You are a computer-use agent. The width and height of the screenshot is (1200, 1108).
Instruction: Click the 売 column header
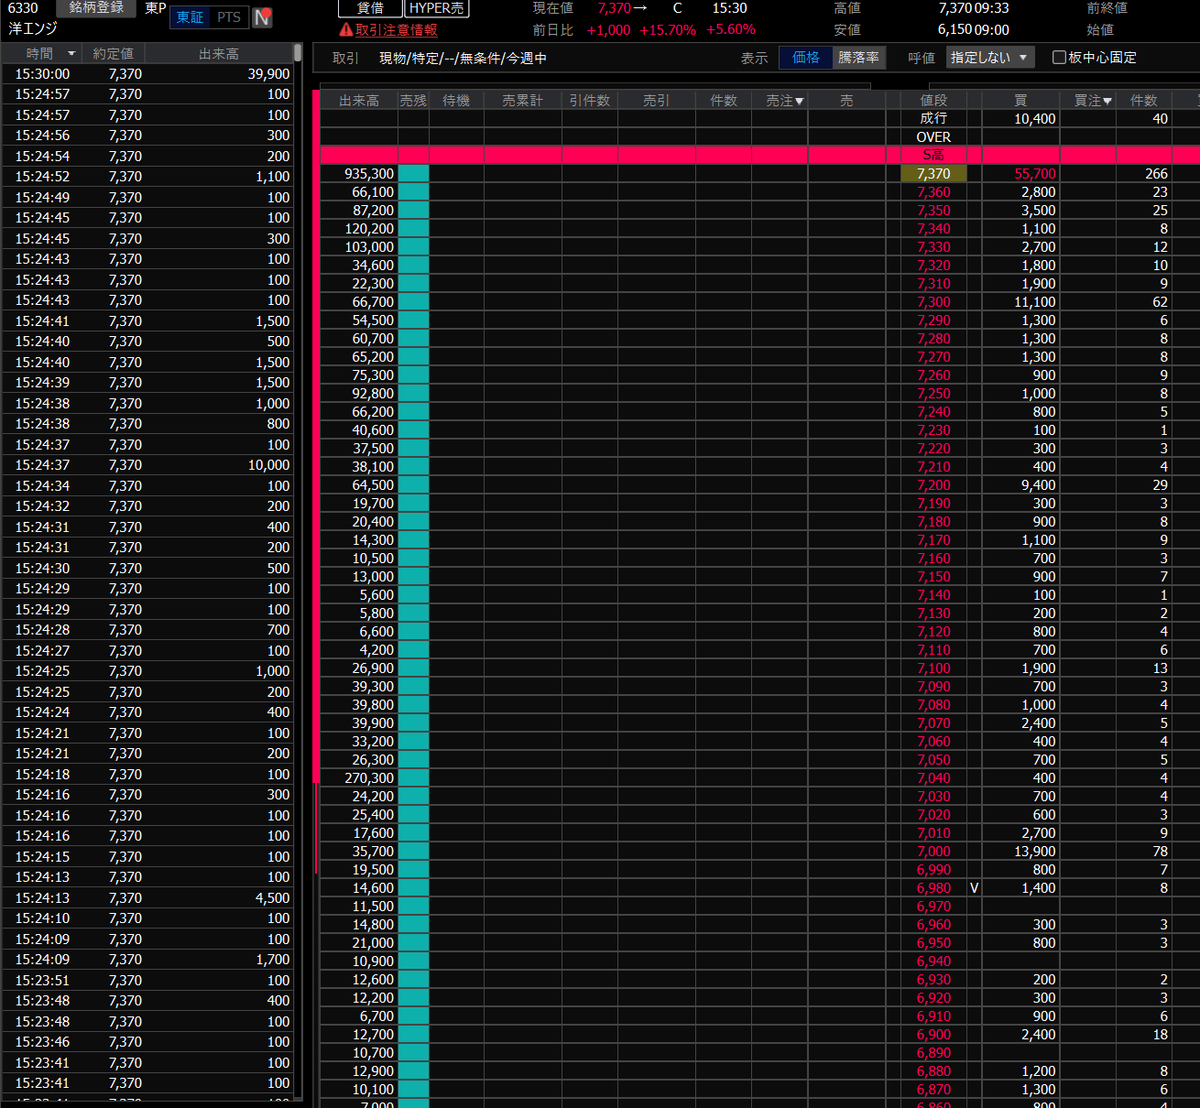click(847, 101)
